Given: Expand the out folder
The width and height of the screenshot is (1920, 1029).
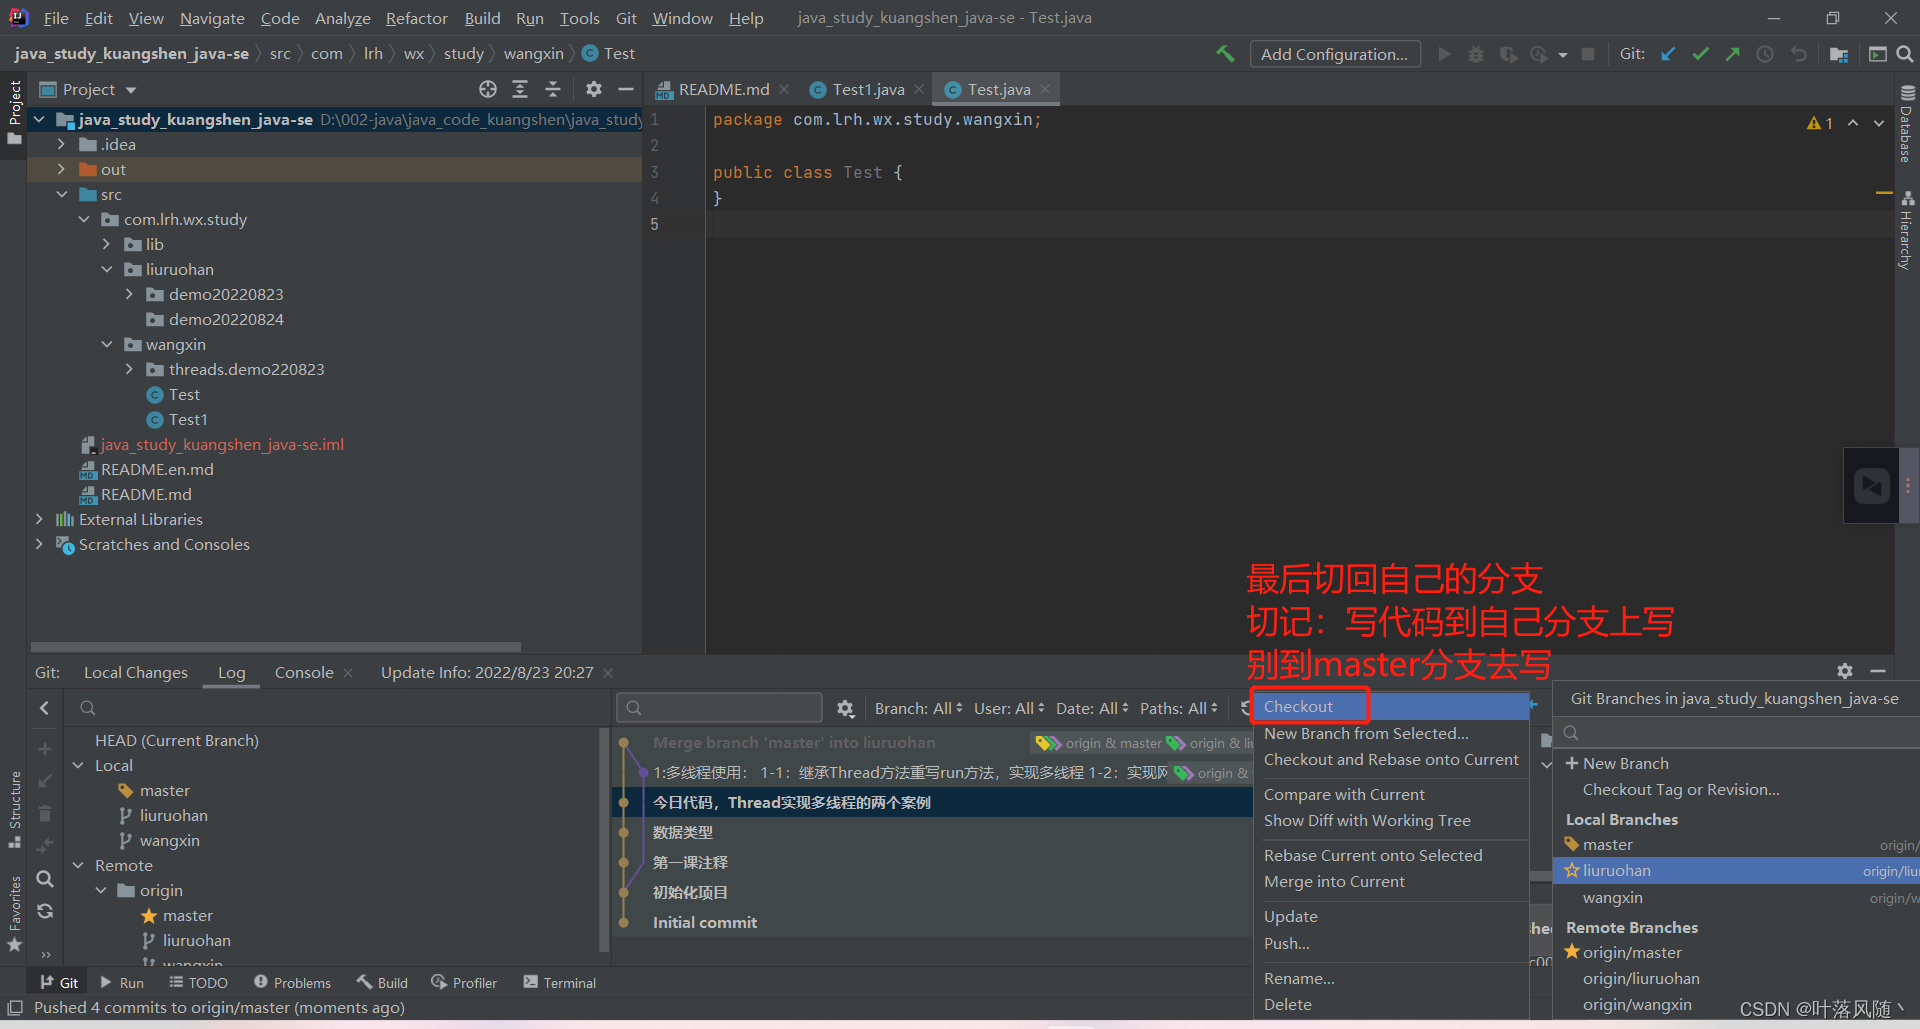Looking at the screenshot, I should 61,169.
